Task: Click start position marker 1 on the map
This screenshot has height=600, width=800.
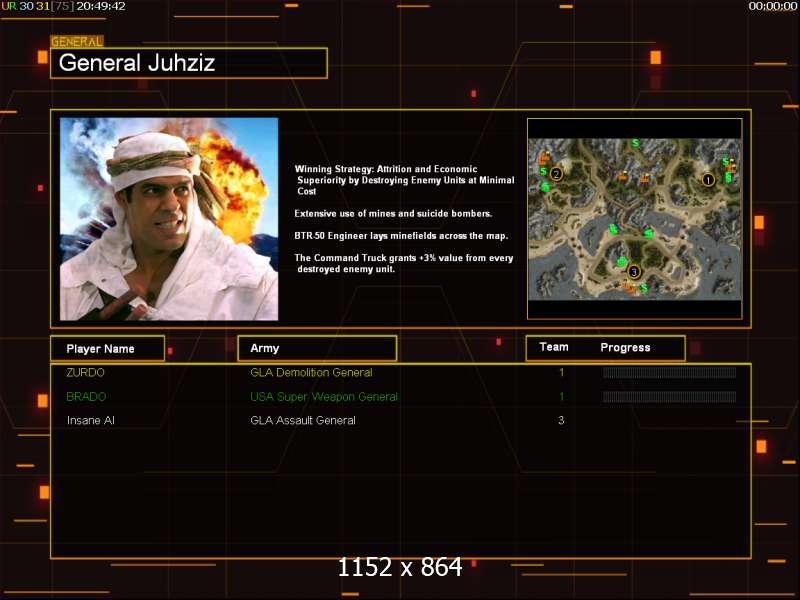Action: (708, 180)
